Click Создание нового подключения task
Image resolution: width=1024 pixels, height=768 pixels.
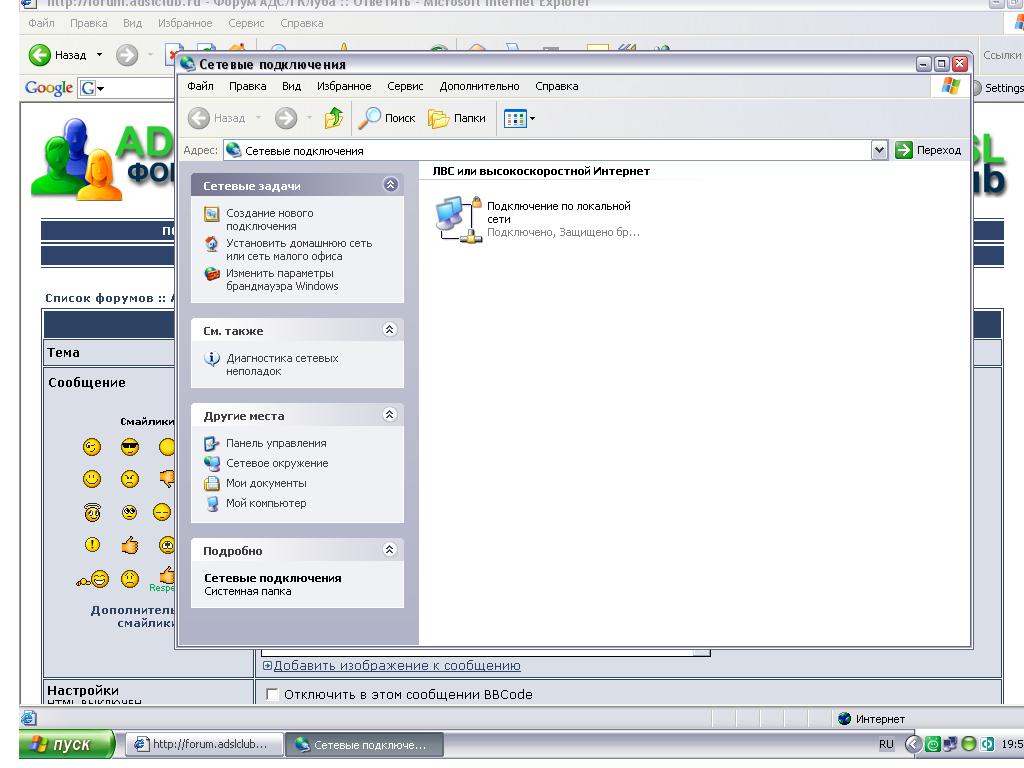point(268,219)
